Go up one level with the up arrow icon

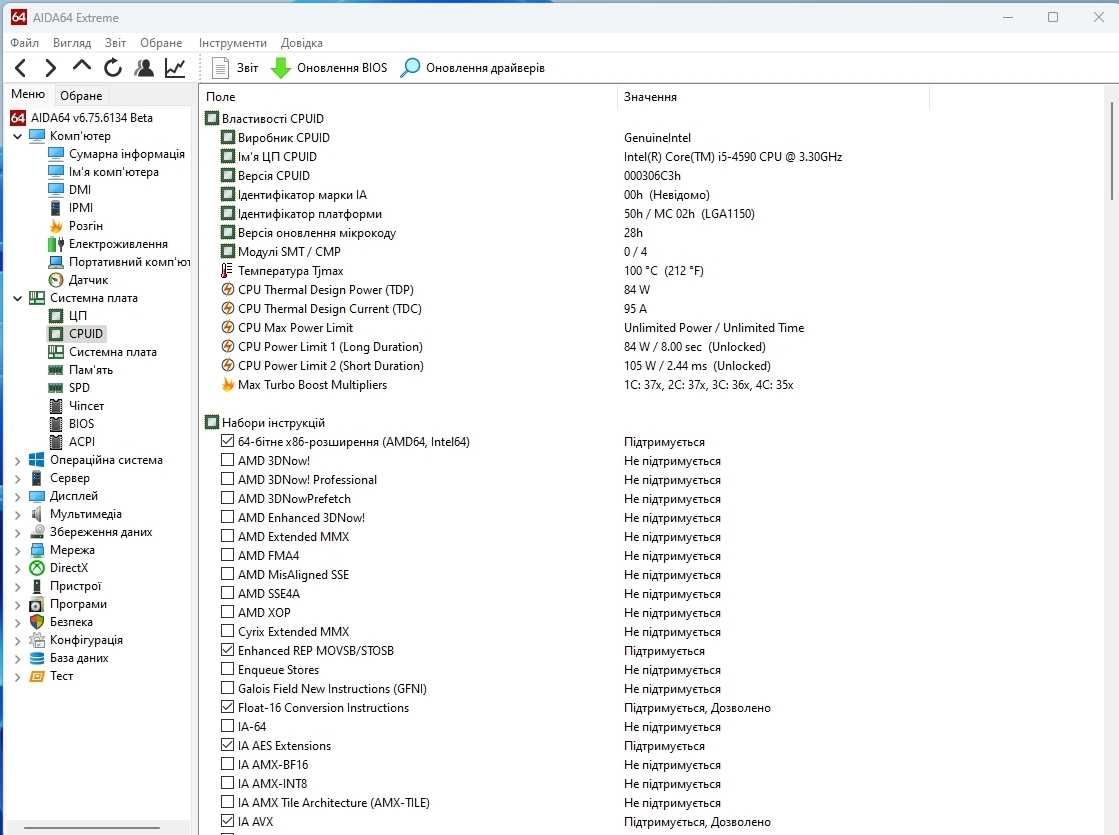tap(82, 66)
